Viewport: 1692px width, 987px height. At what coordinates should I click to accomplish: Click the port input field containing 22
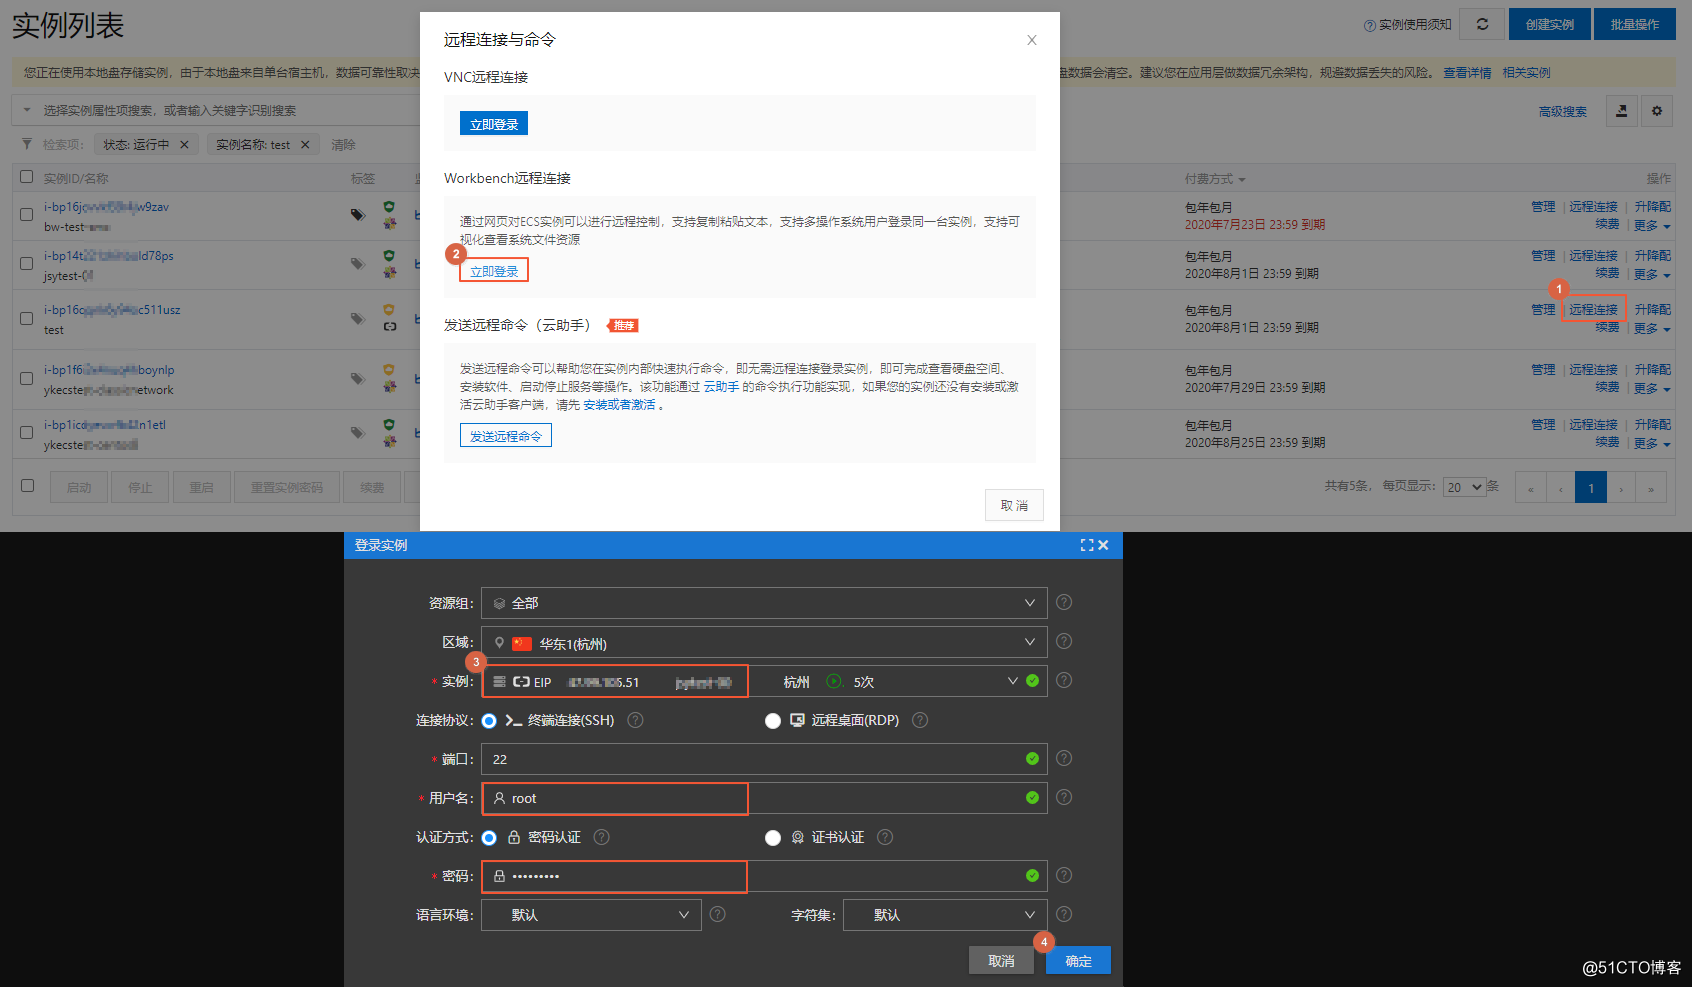[x=764, y=759]
